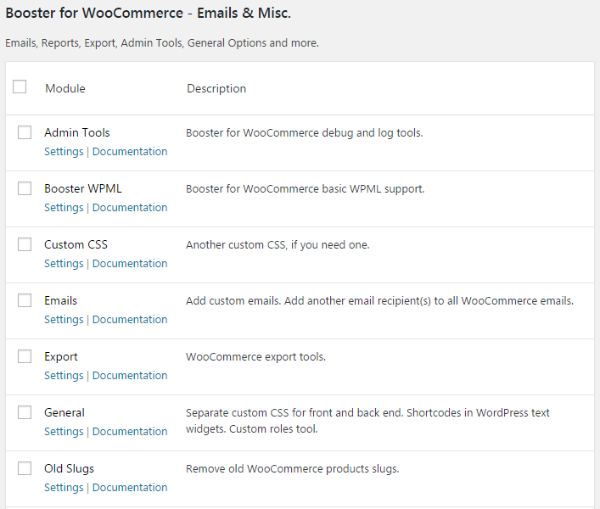The width and height of the screenshot is (600, 509).
Task: Tick the Old Slugs module checkbox
Action: pyautogui.click(x=25, y=468)
